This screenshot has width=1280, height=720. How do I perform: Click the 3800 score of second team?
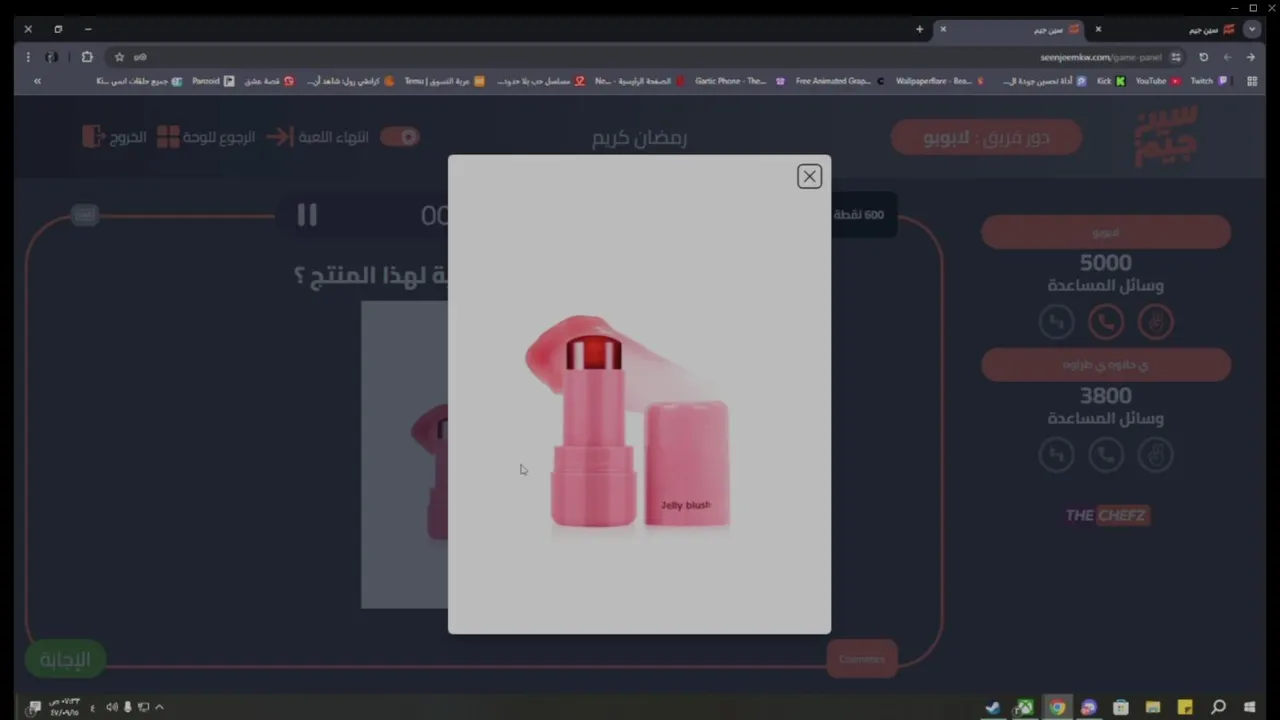click(1105, 396)
